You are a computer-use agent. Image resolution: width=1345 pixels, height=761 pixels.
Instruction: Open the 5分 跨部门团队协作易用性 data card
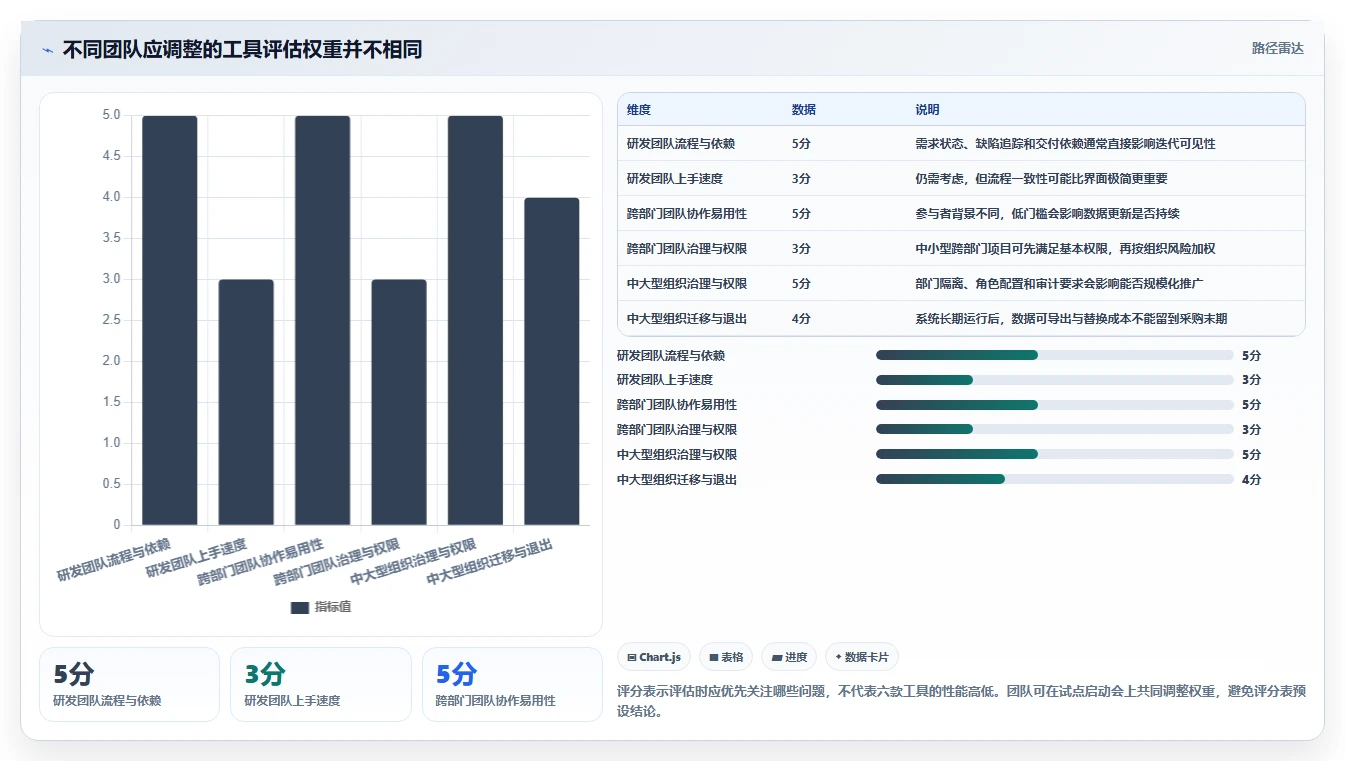[x=512, y=684]
